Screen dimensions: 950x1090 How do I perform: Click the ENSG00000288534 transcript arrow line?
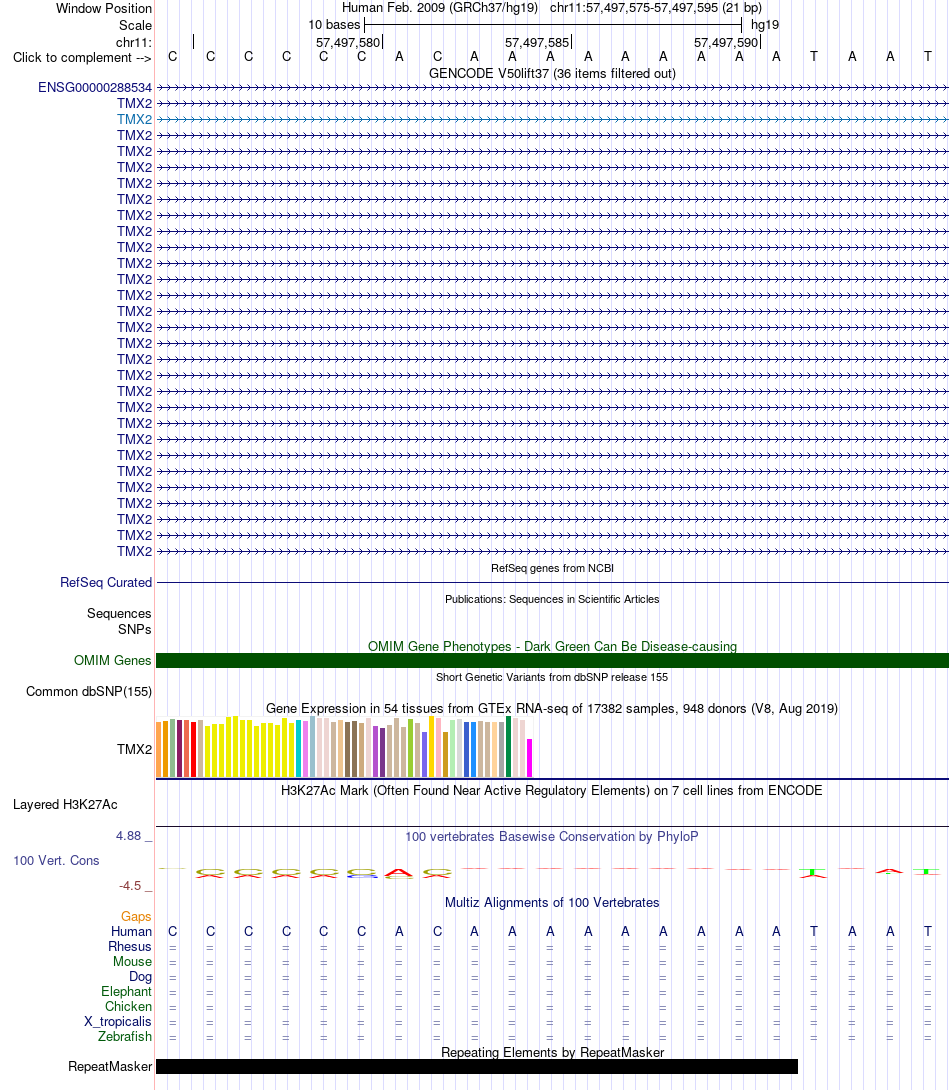click(x=552, y=88)
